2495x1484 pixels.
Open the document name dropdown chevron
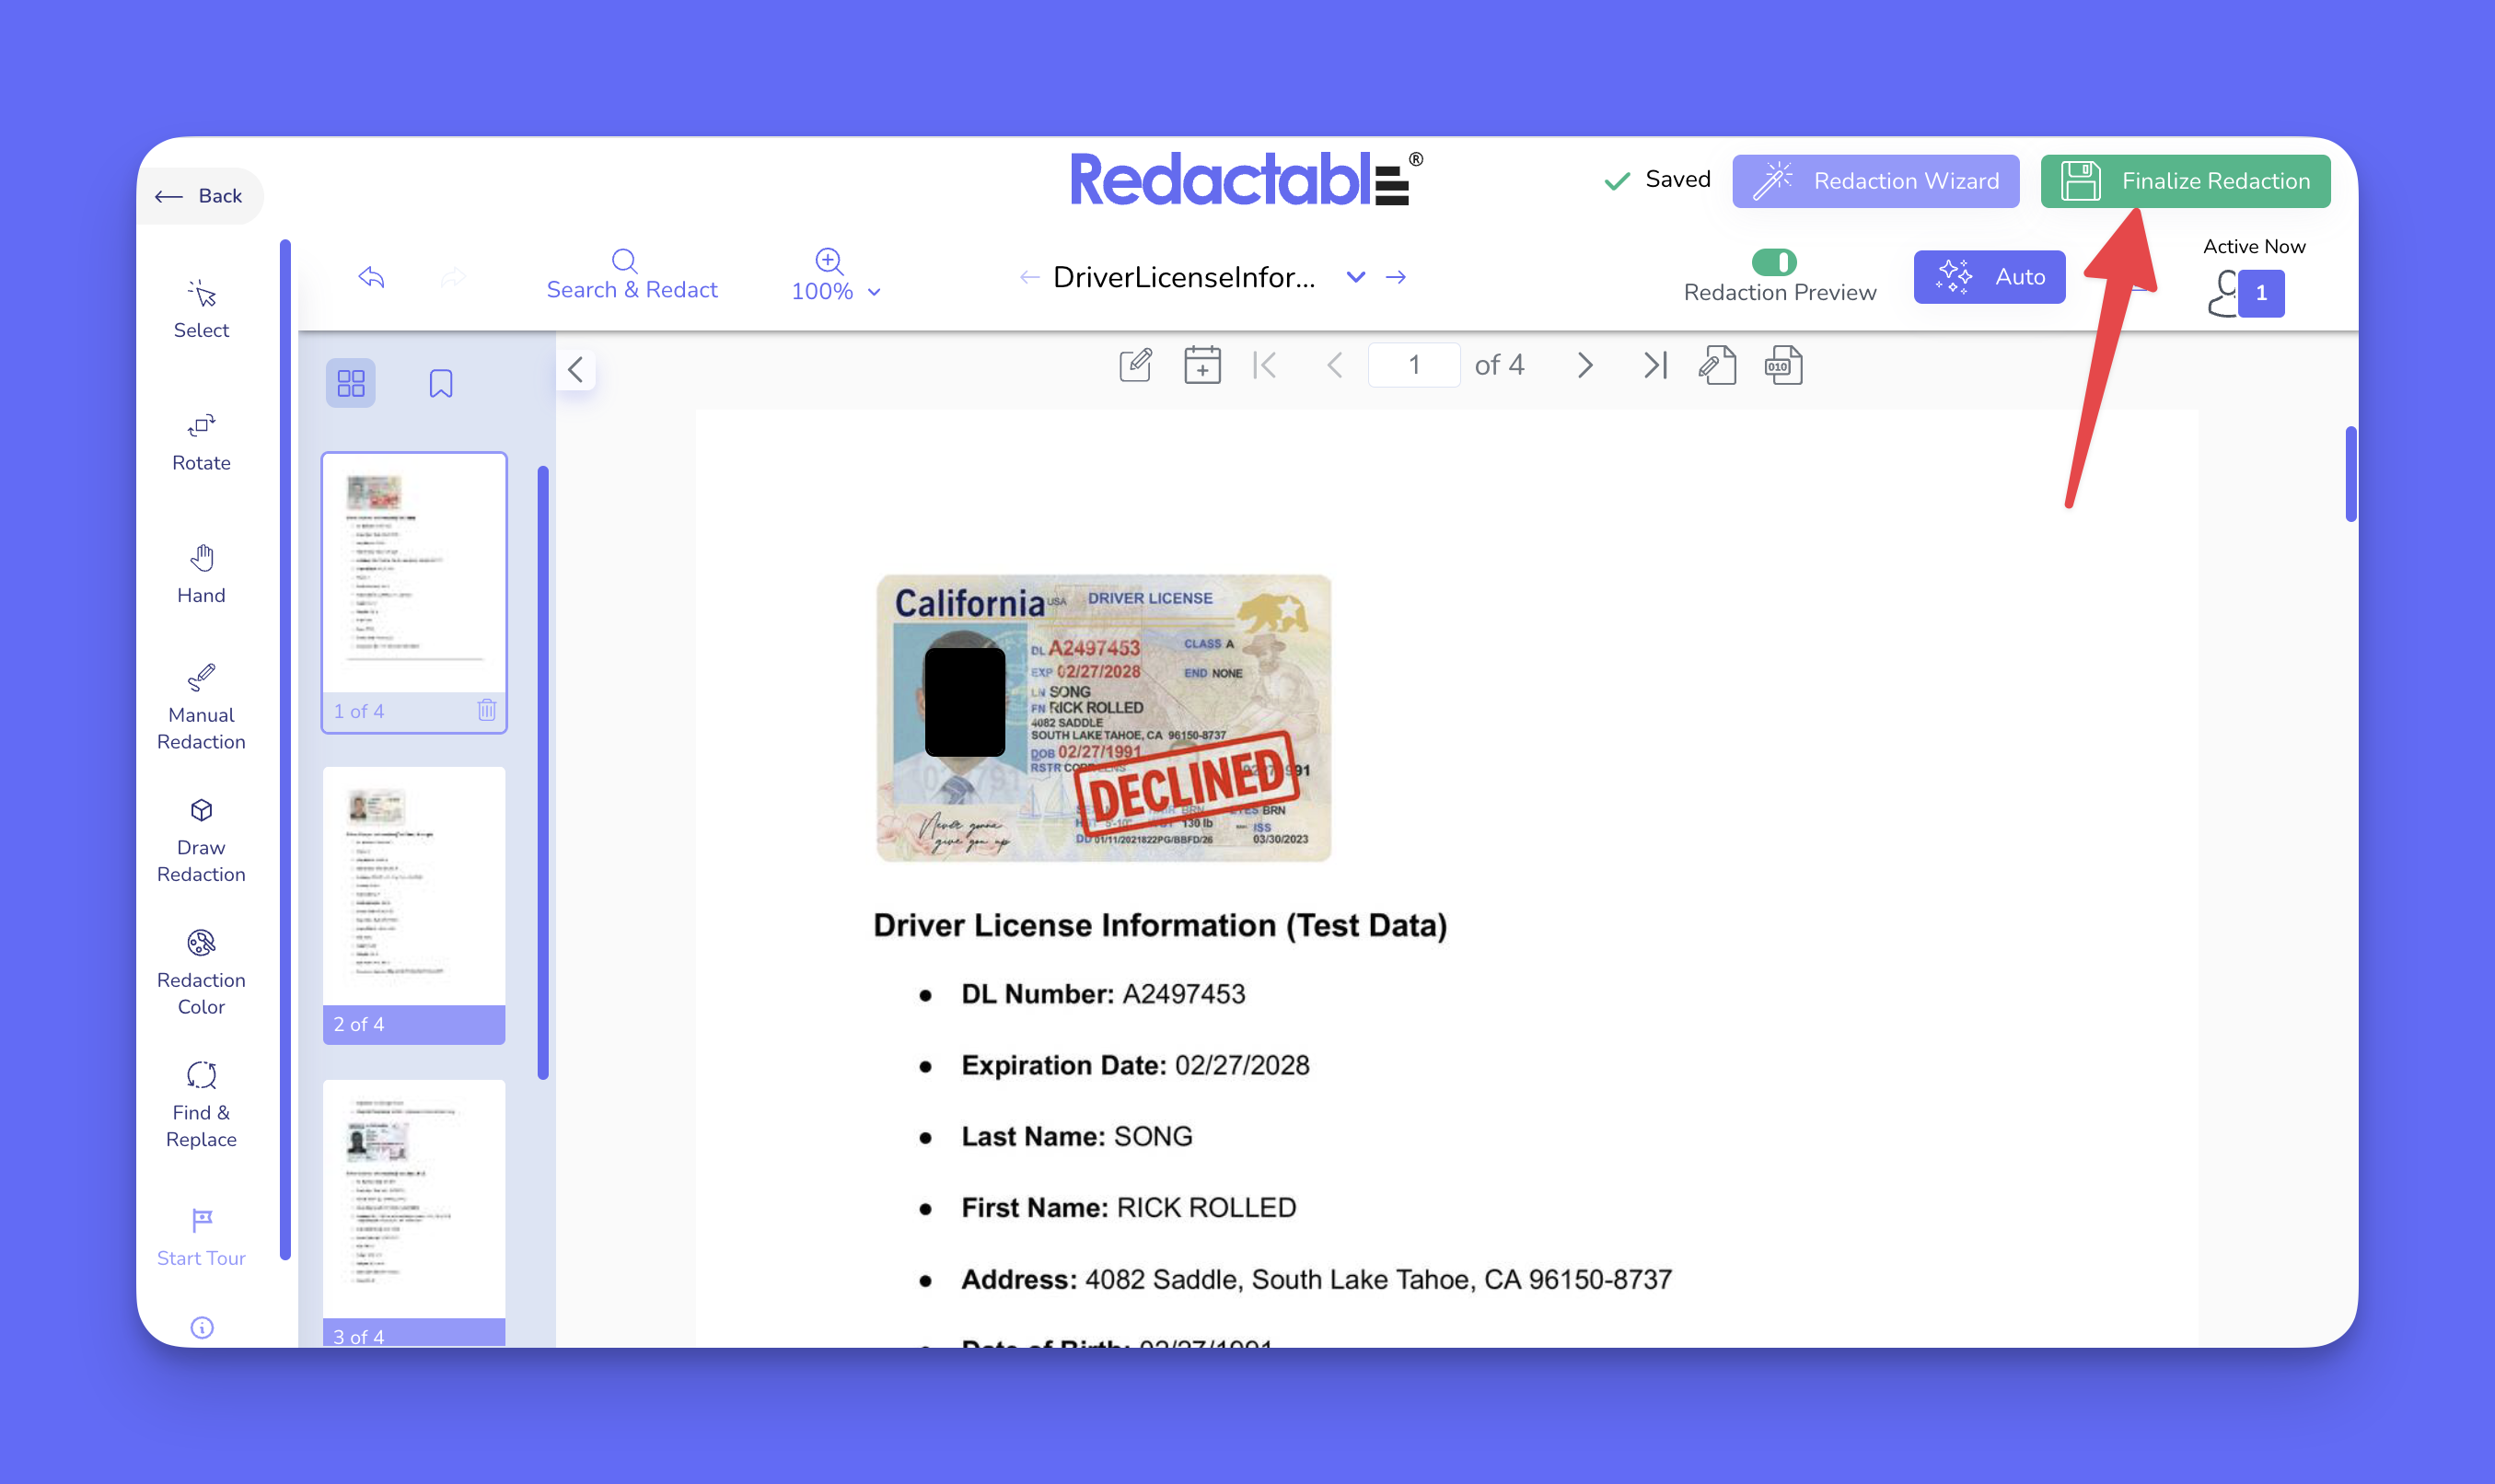pyautogui.click(x=1355, y=277)
